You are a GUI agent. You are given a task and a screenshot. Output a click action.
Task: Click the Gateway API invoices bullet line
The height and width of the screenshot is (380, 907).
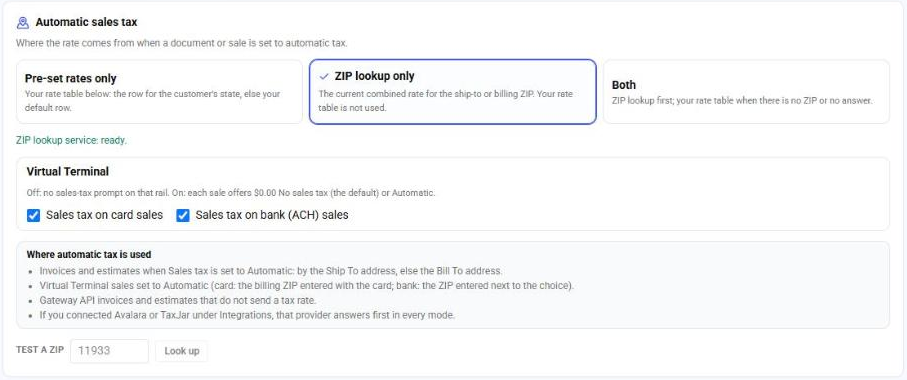(x=178, y=300)
